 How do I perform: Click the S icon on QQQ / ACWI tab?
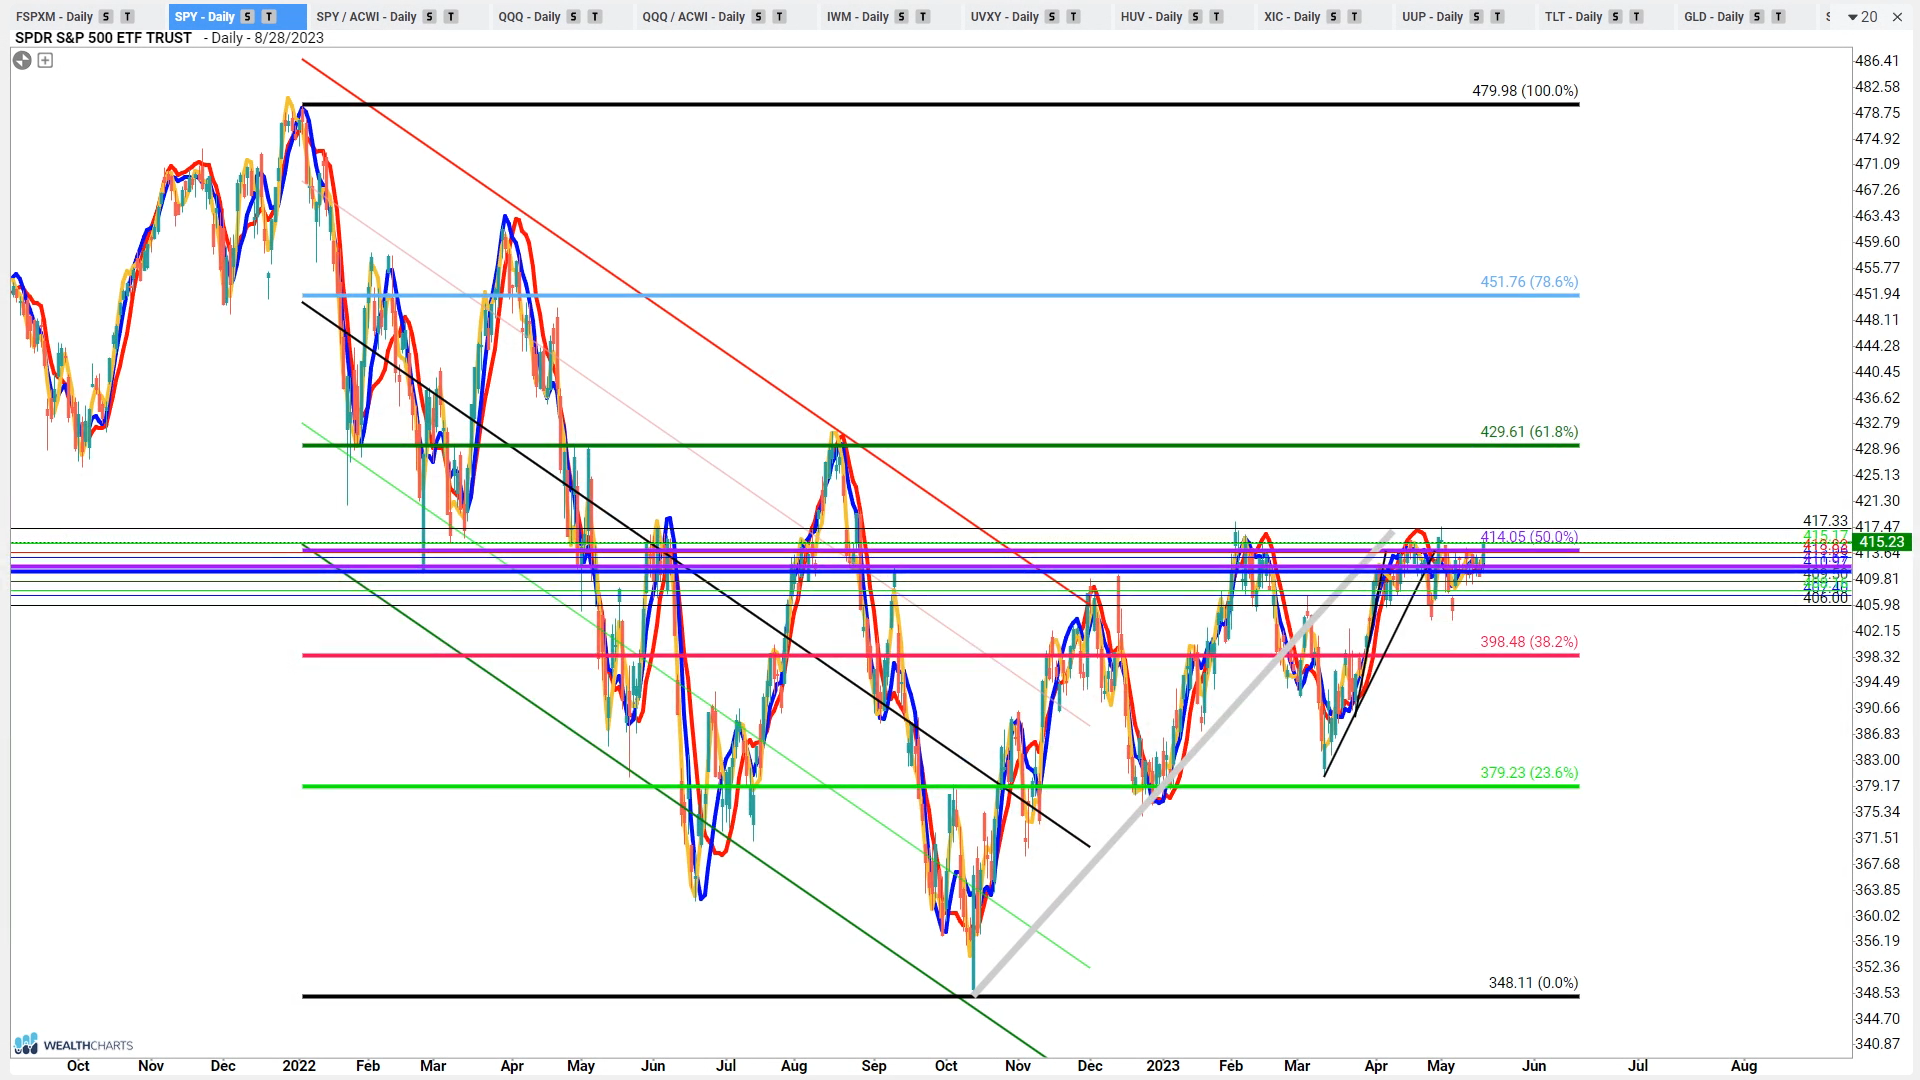pos(758,17)
